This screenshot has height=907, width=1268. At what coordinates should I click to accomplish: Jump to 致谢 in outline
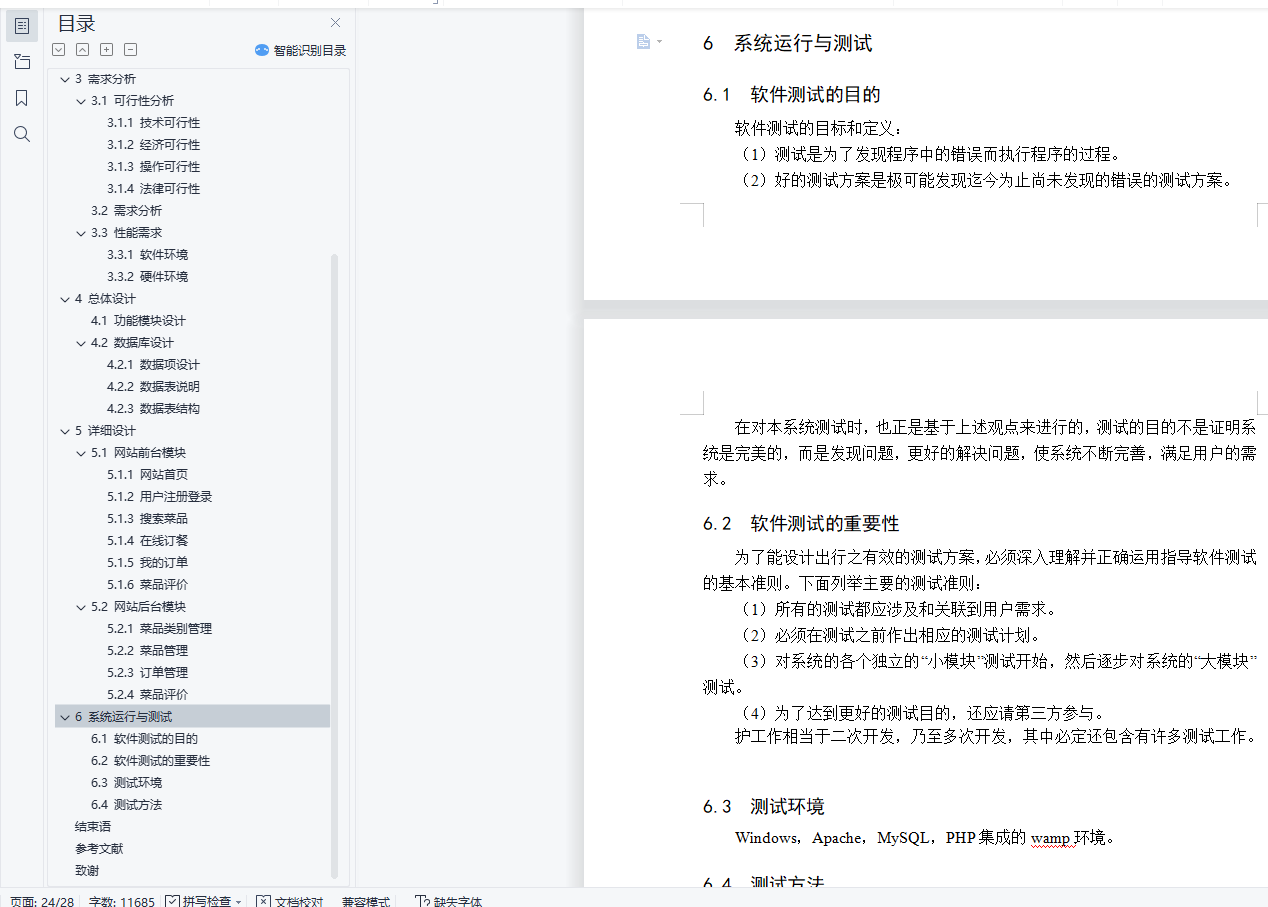[x=87, y=871]
